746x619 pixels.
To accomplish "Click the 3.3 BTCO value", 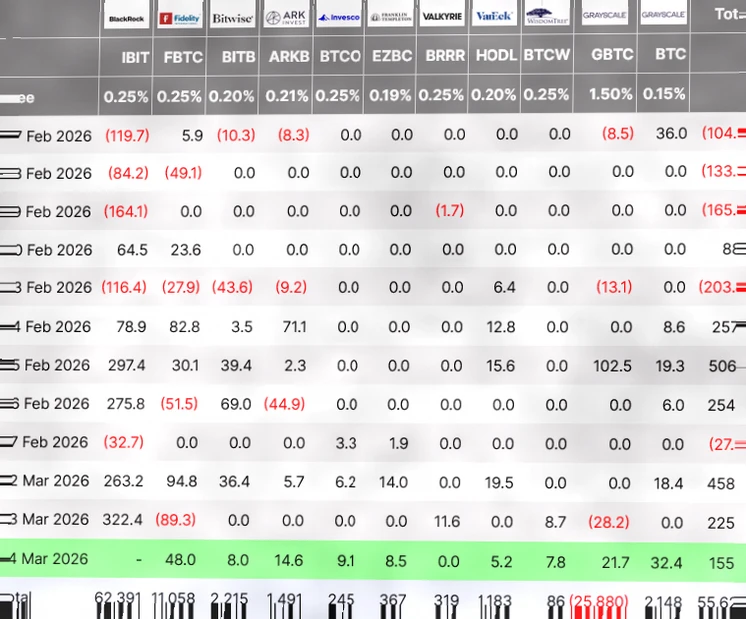I will [346, 443].
